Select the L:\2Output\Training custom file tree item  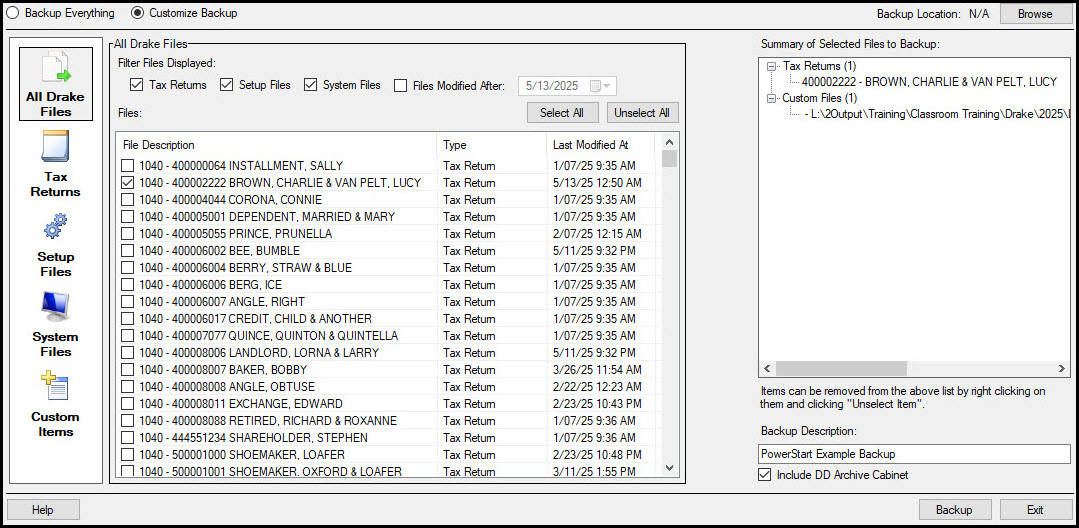pos(936,114)
